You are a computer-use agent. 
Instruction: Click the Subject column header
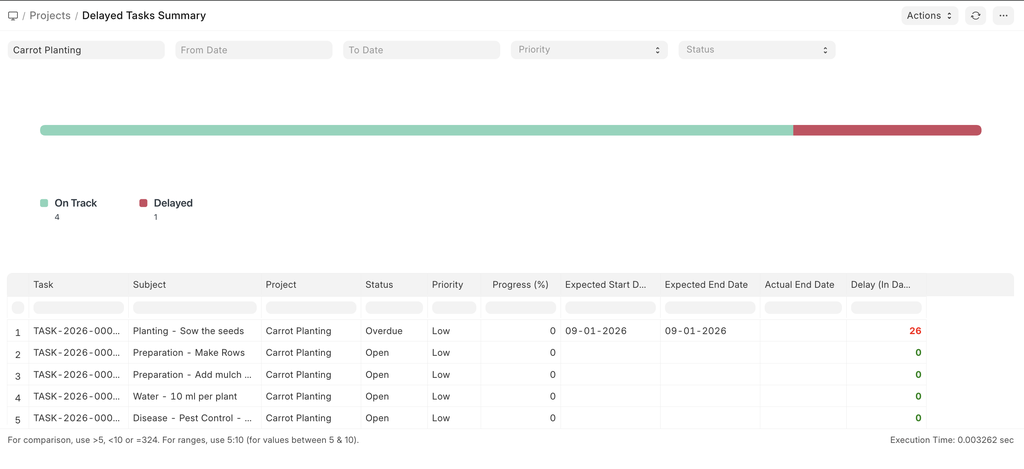(150, 285)
